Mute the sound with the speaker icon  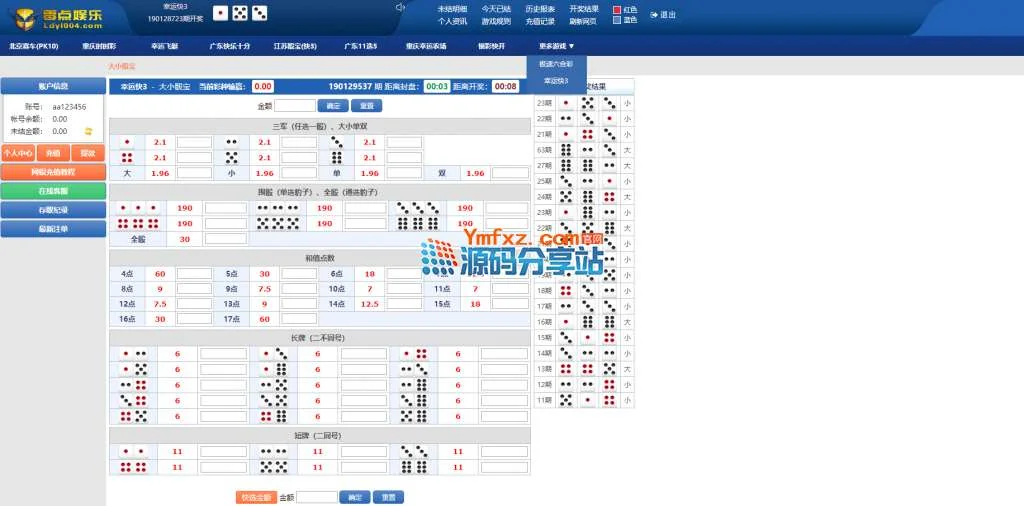[400, 8]
